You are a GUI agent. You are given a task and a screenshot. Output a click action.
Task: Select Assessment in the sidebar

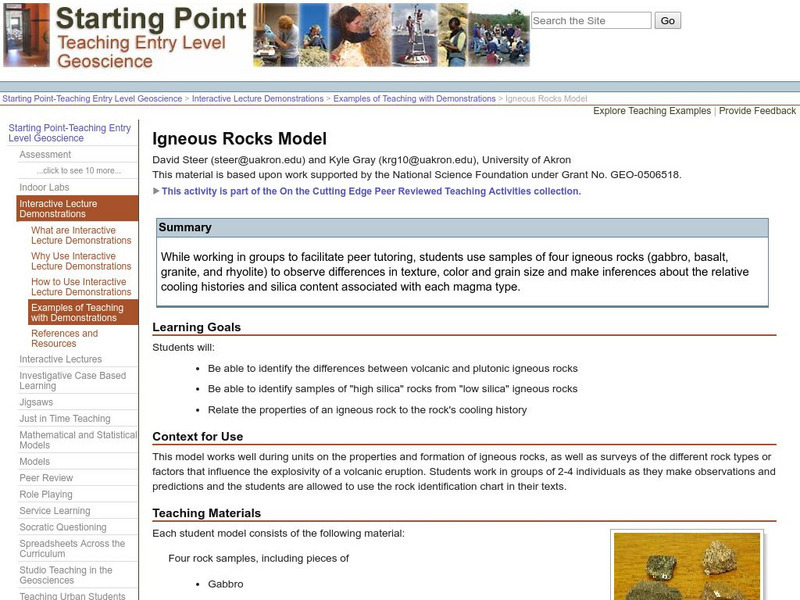pyautogui.click(x=45, y=155)
